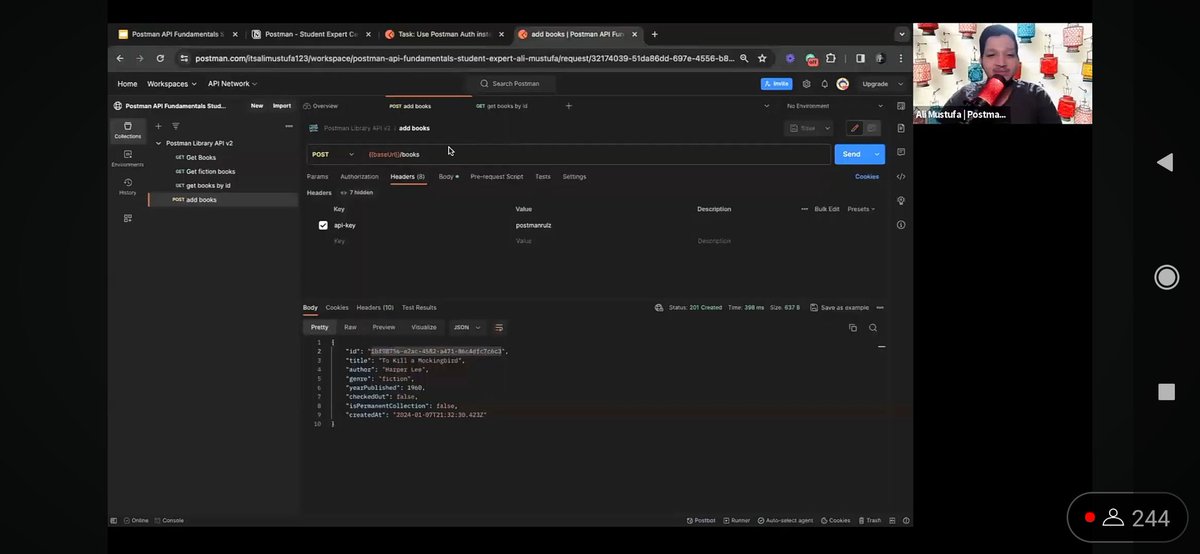
Task: Switch to the request Body tab
Action: 448,176
